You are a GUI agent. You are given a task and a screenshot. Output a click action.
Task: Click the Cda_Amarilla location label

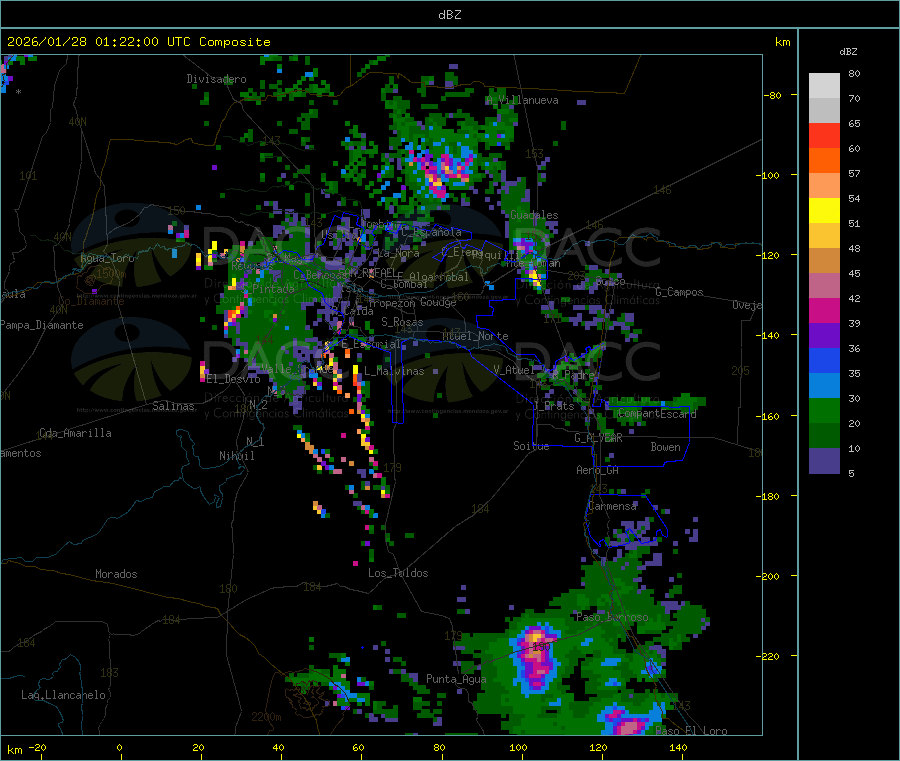tap(75, 433)
